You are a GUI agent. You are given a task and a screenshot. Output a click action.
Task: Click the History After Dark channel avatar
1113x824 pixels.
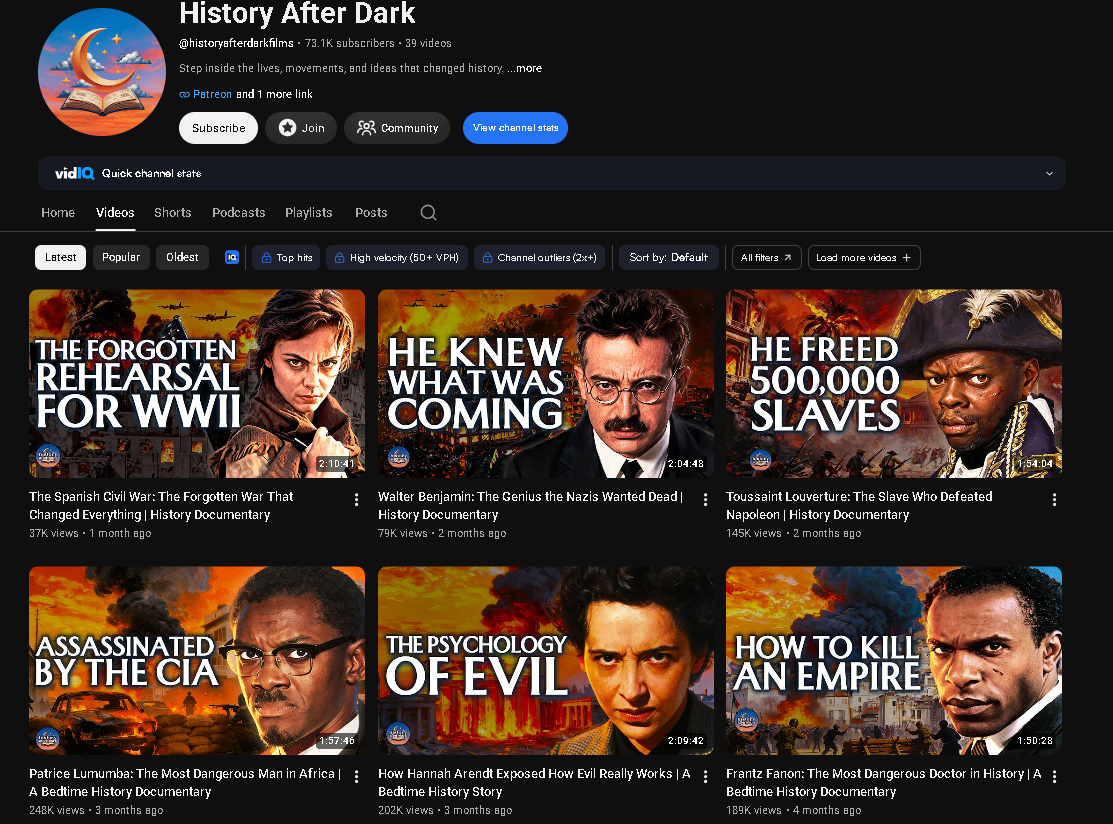pyautogui.click(x=102, y=72)
